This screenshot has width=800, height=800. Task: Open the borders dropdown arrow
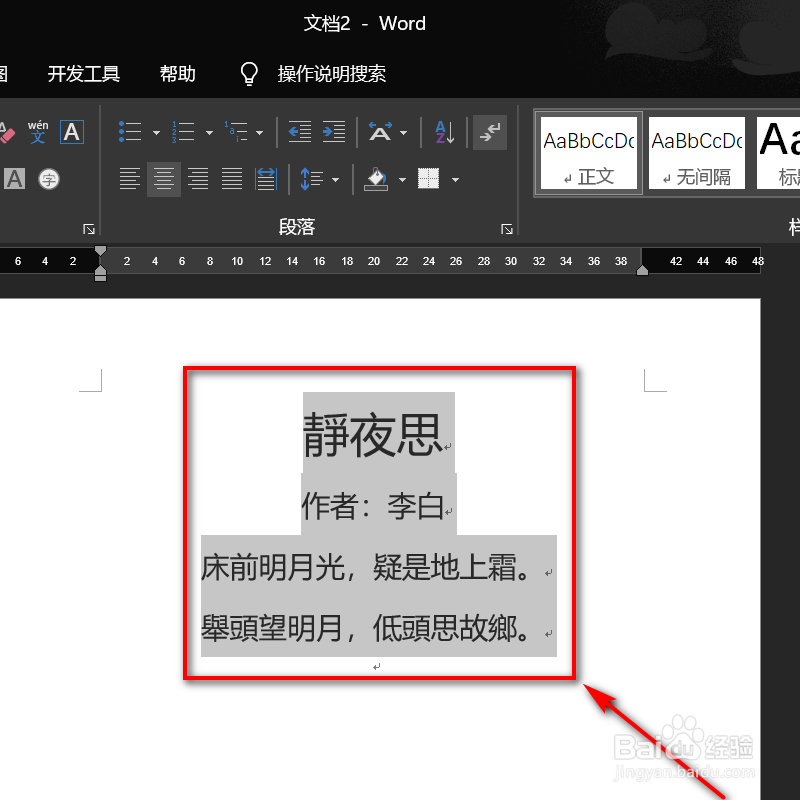tap(456, 180)
